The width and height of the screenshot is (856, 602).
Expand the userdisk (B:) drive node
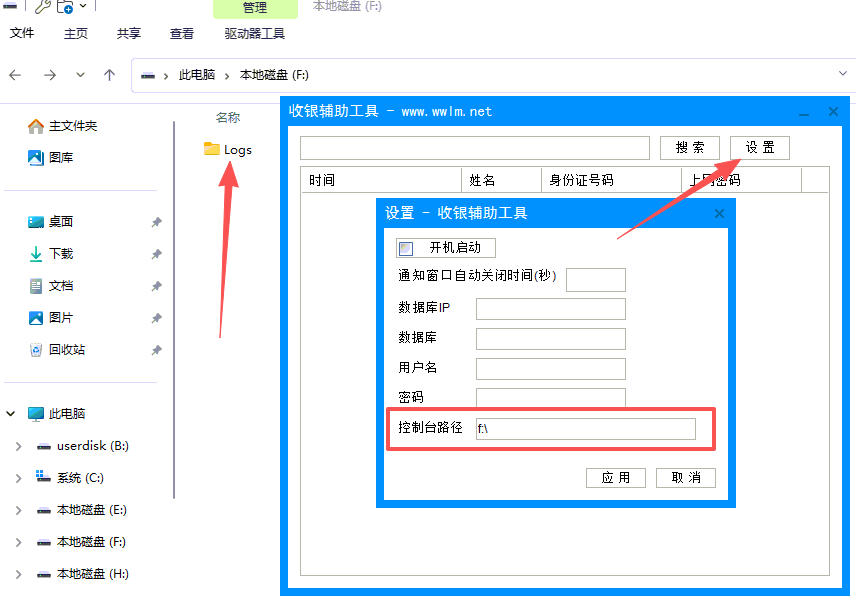point(18,446)
